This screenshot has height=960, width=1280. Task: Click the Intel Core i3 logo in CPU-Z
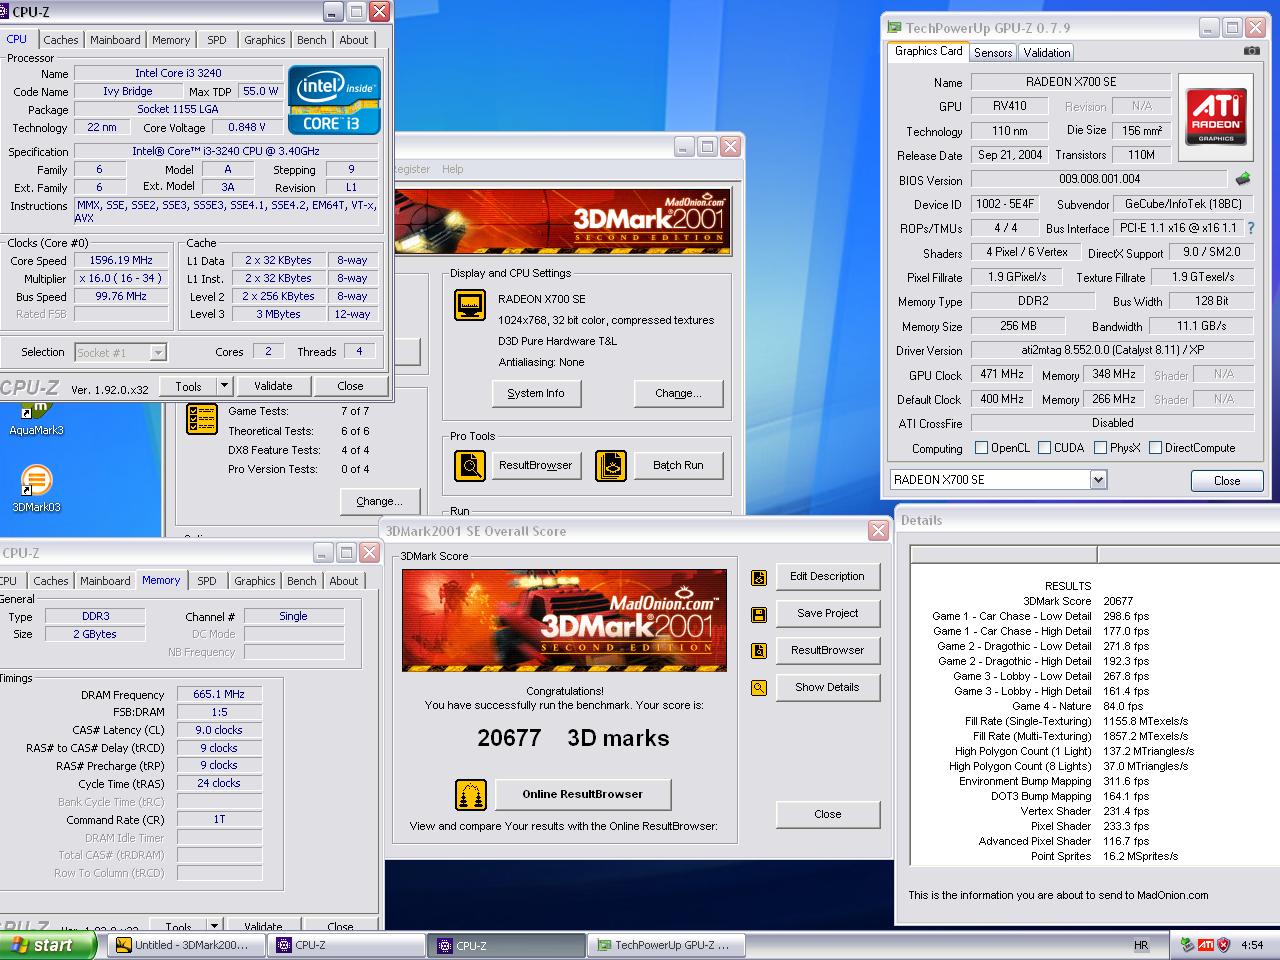[x=335, y=100]
